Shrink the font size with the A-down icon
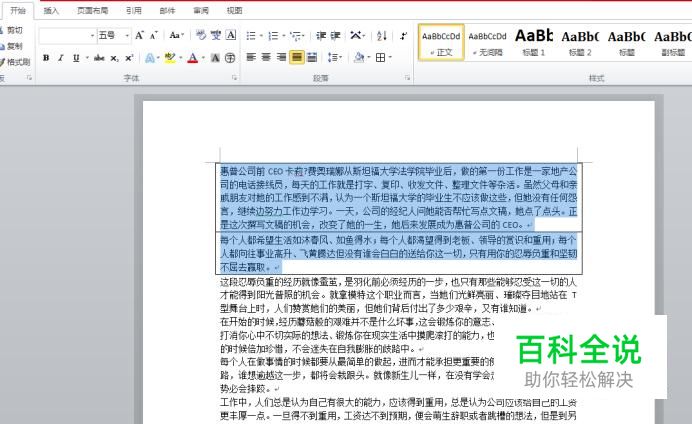Image resolution: width=692 pixels, height=424 pixels. pos(154,35)
